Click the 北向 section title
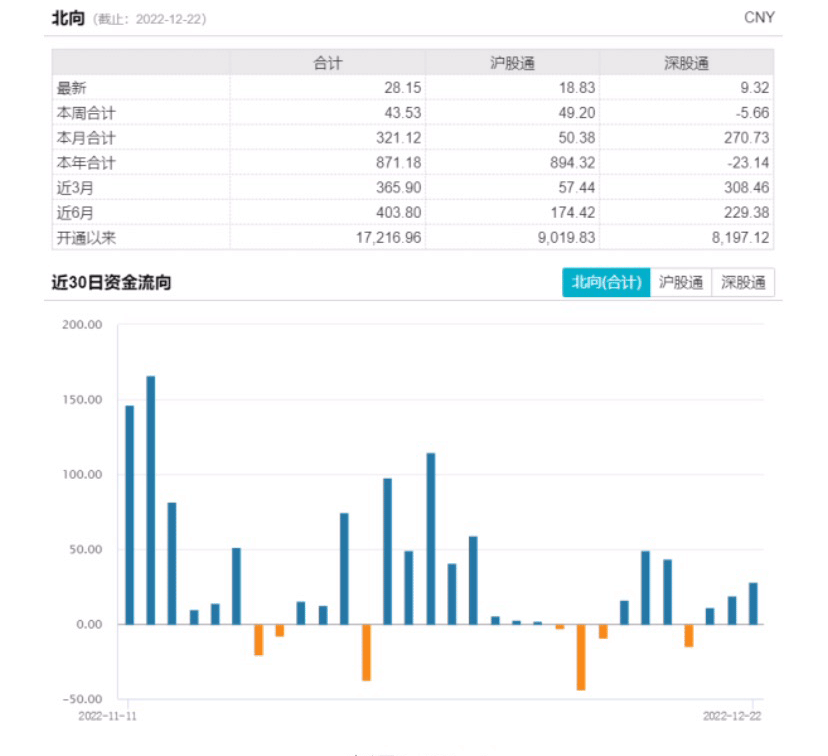Image resolution: width=828 pixels, height=756 pixels. [x=68, y=17]
